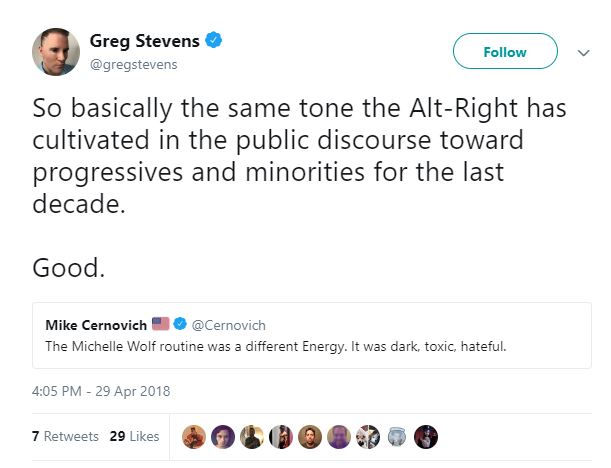View the 29 Likes list

(134, 437)
